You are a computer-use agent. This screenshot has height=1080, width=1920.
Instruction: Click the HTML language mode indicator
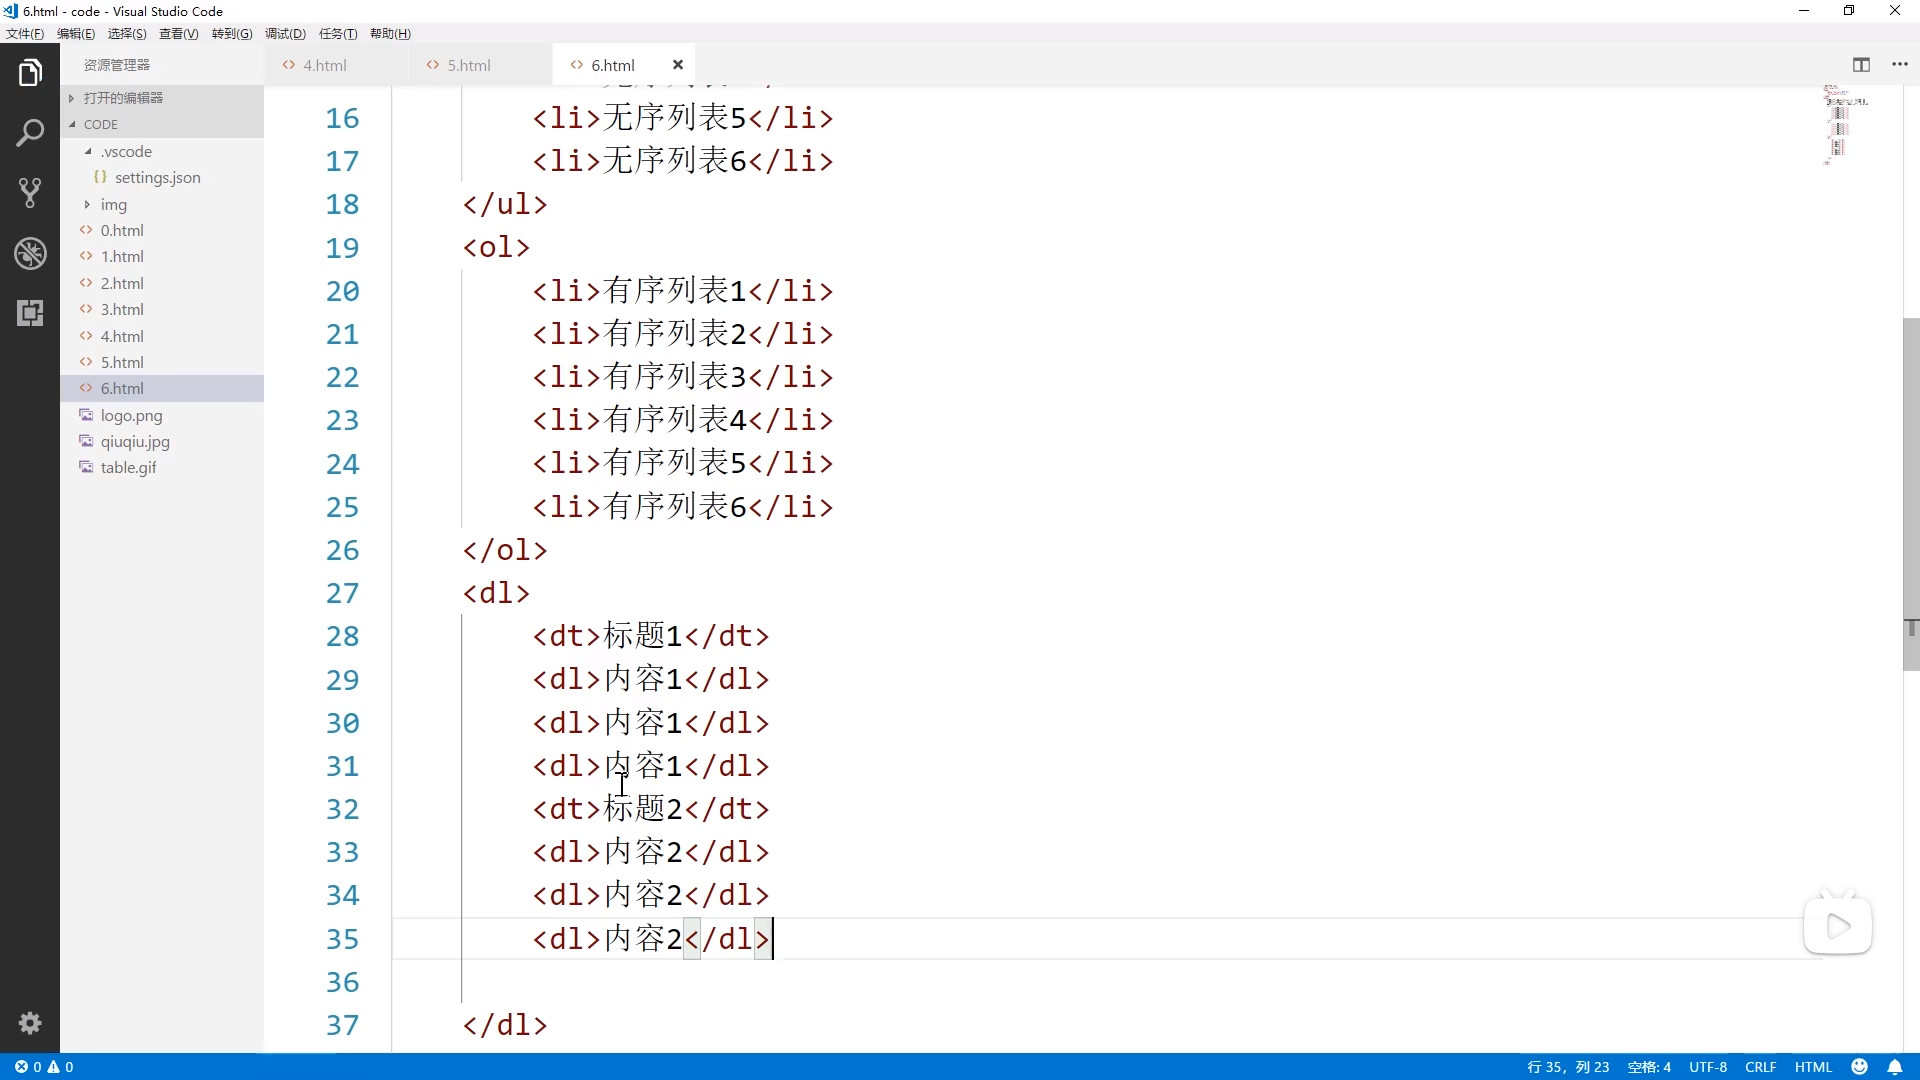tap(1813, 1067)
